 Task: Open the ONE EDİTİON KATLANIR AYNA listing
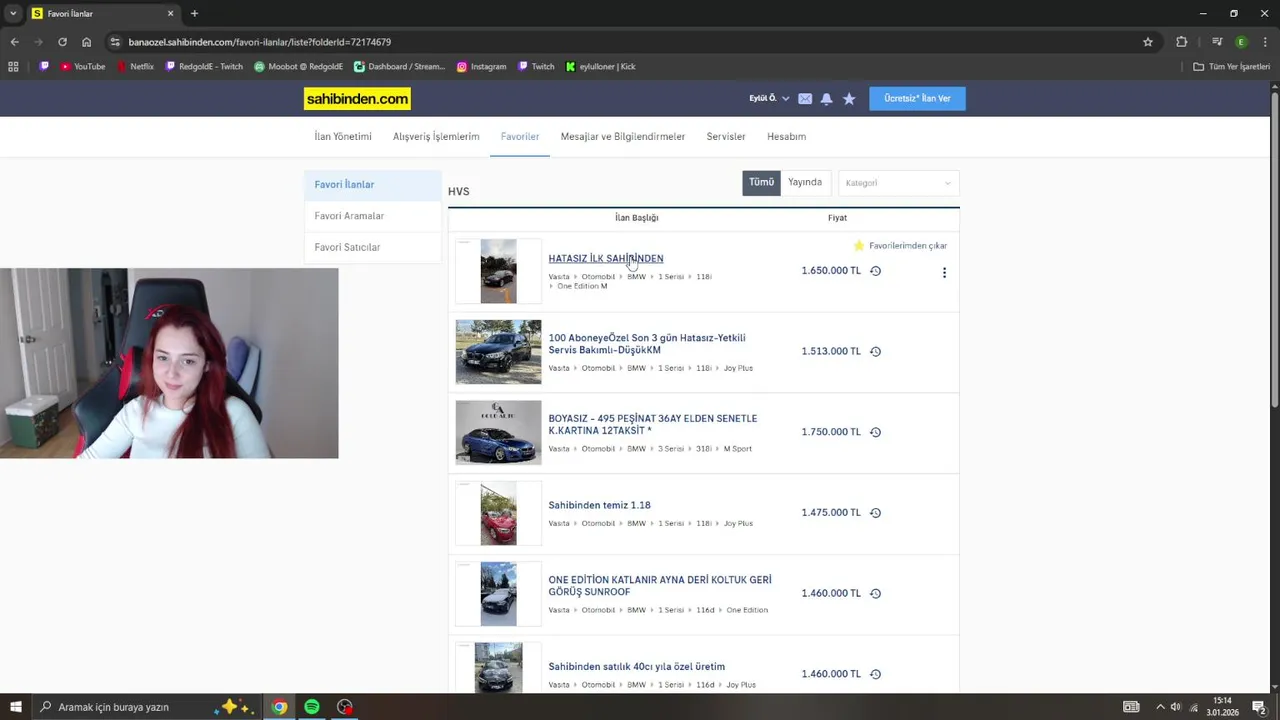point(660,586)
